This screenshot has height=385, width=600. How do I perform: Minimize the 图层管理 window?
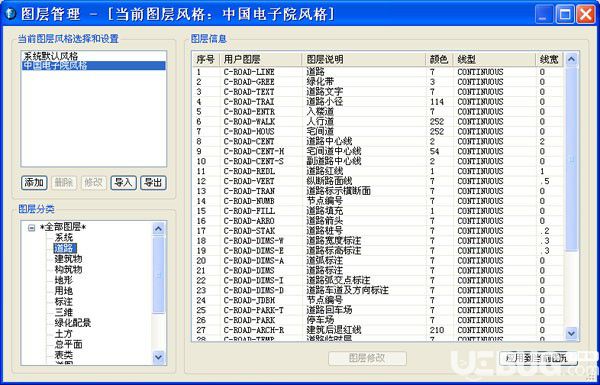(544, 15)
